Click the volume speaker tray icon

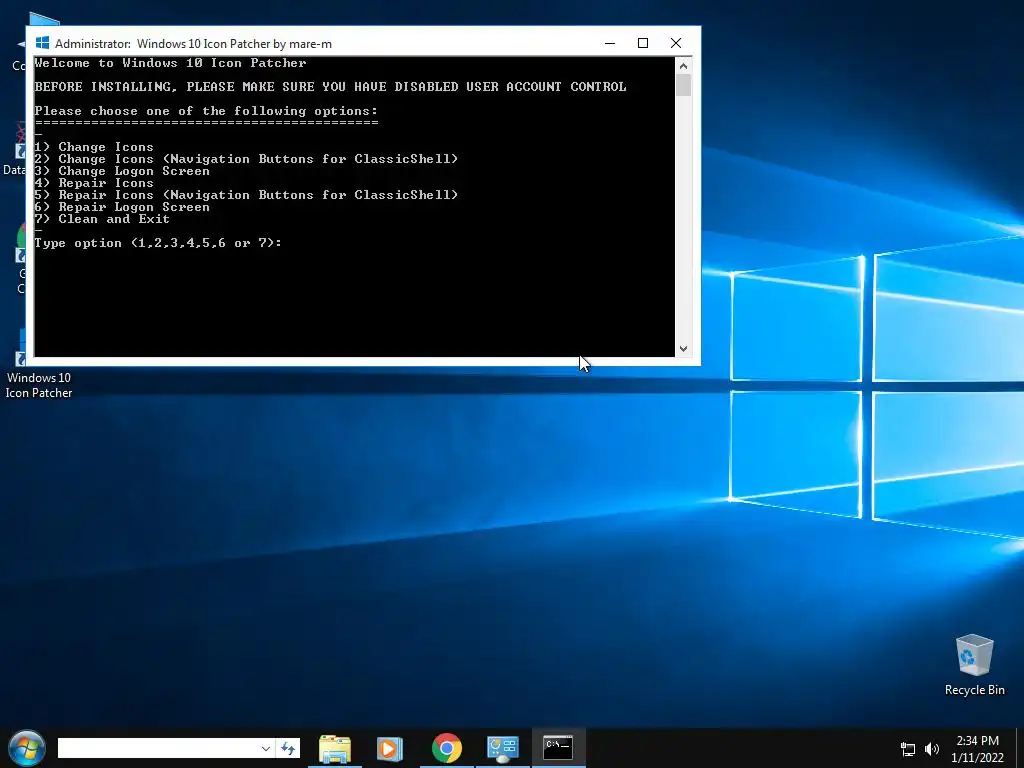931,749
